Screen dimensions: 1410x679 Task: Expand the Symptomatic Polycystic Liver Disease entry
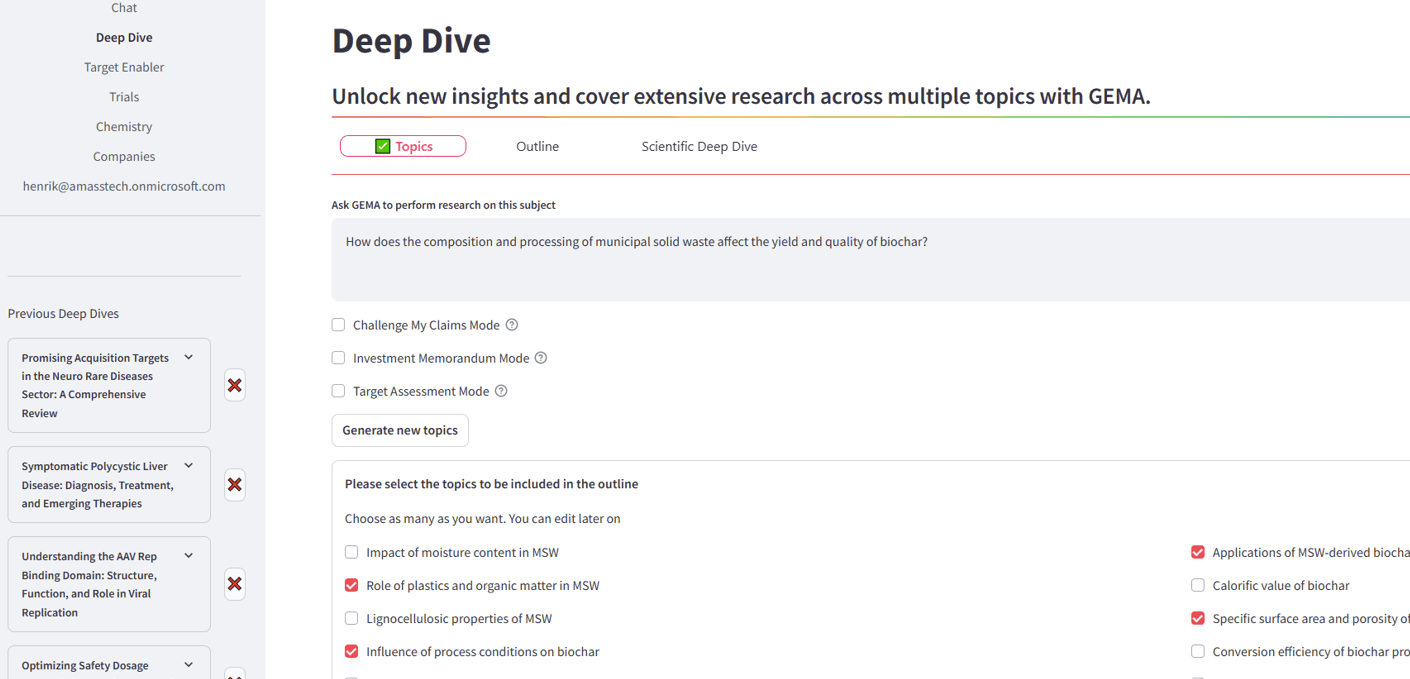(188, 466)
